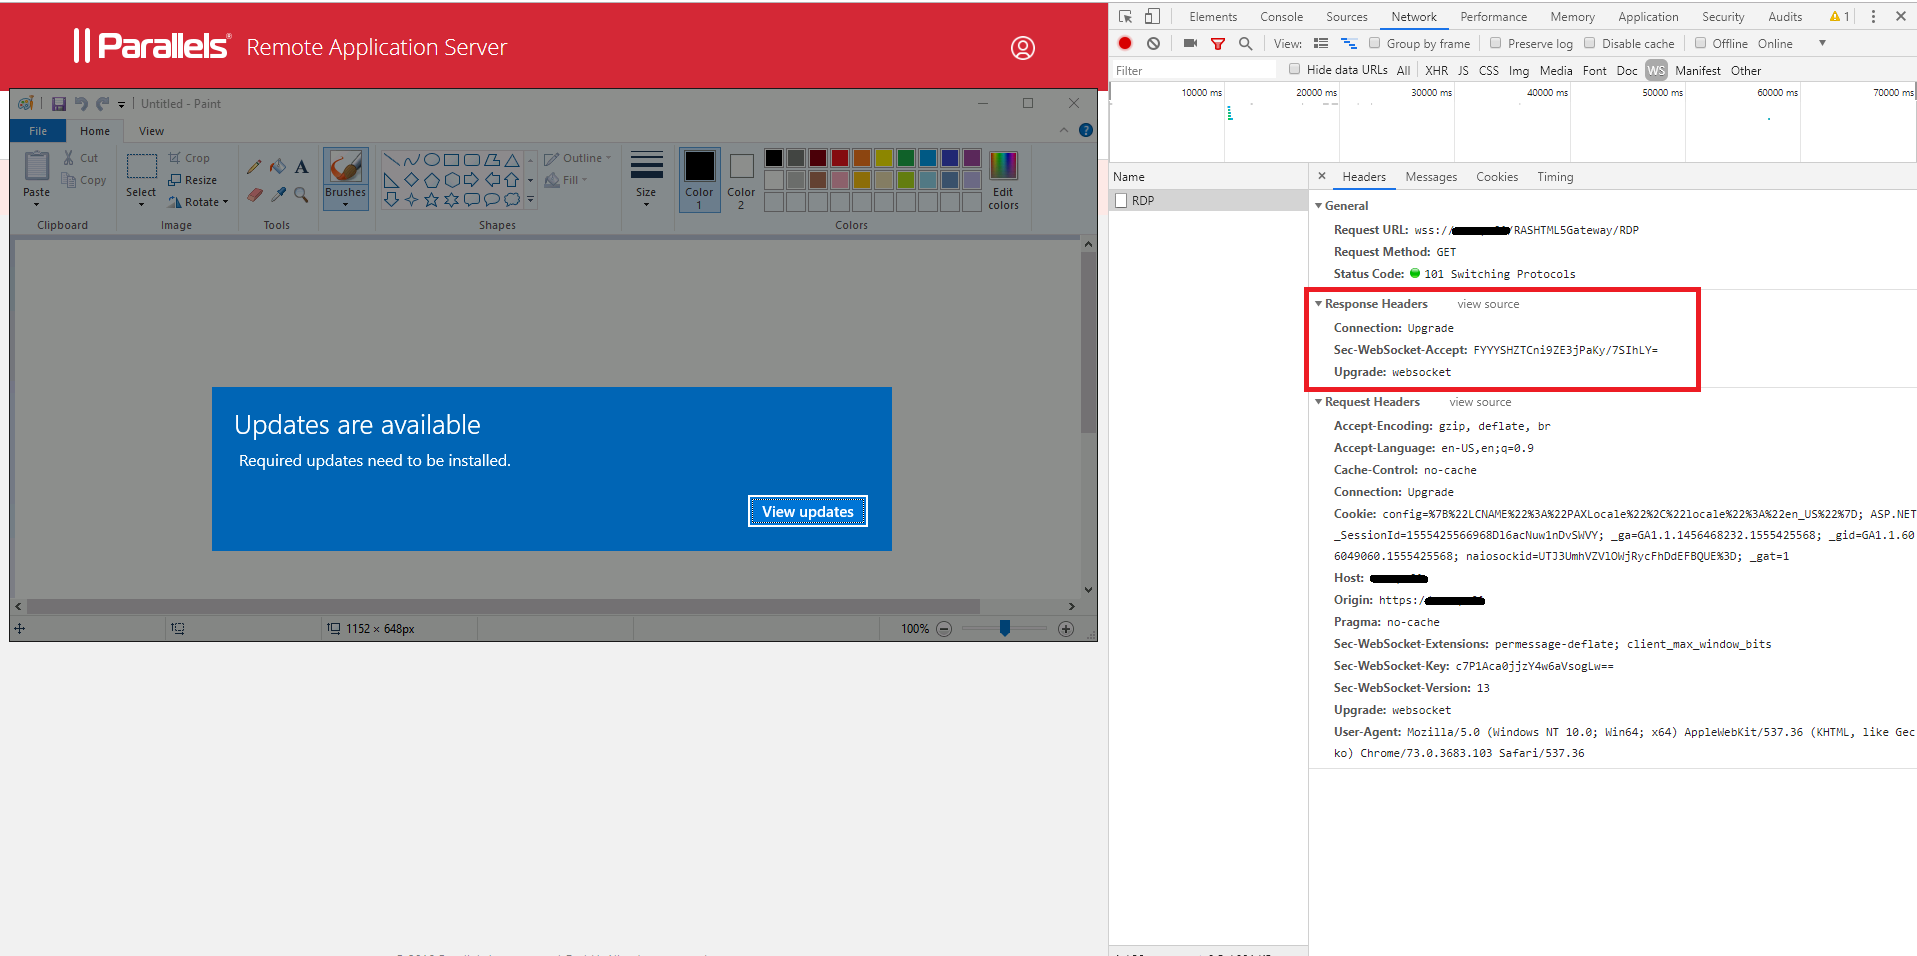
Task: Click the clear network log icon
Action: (1153, 43)
